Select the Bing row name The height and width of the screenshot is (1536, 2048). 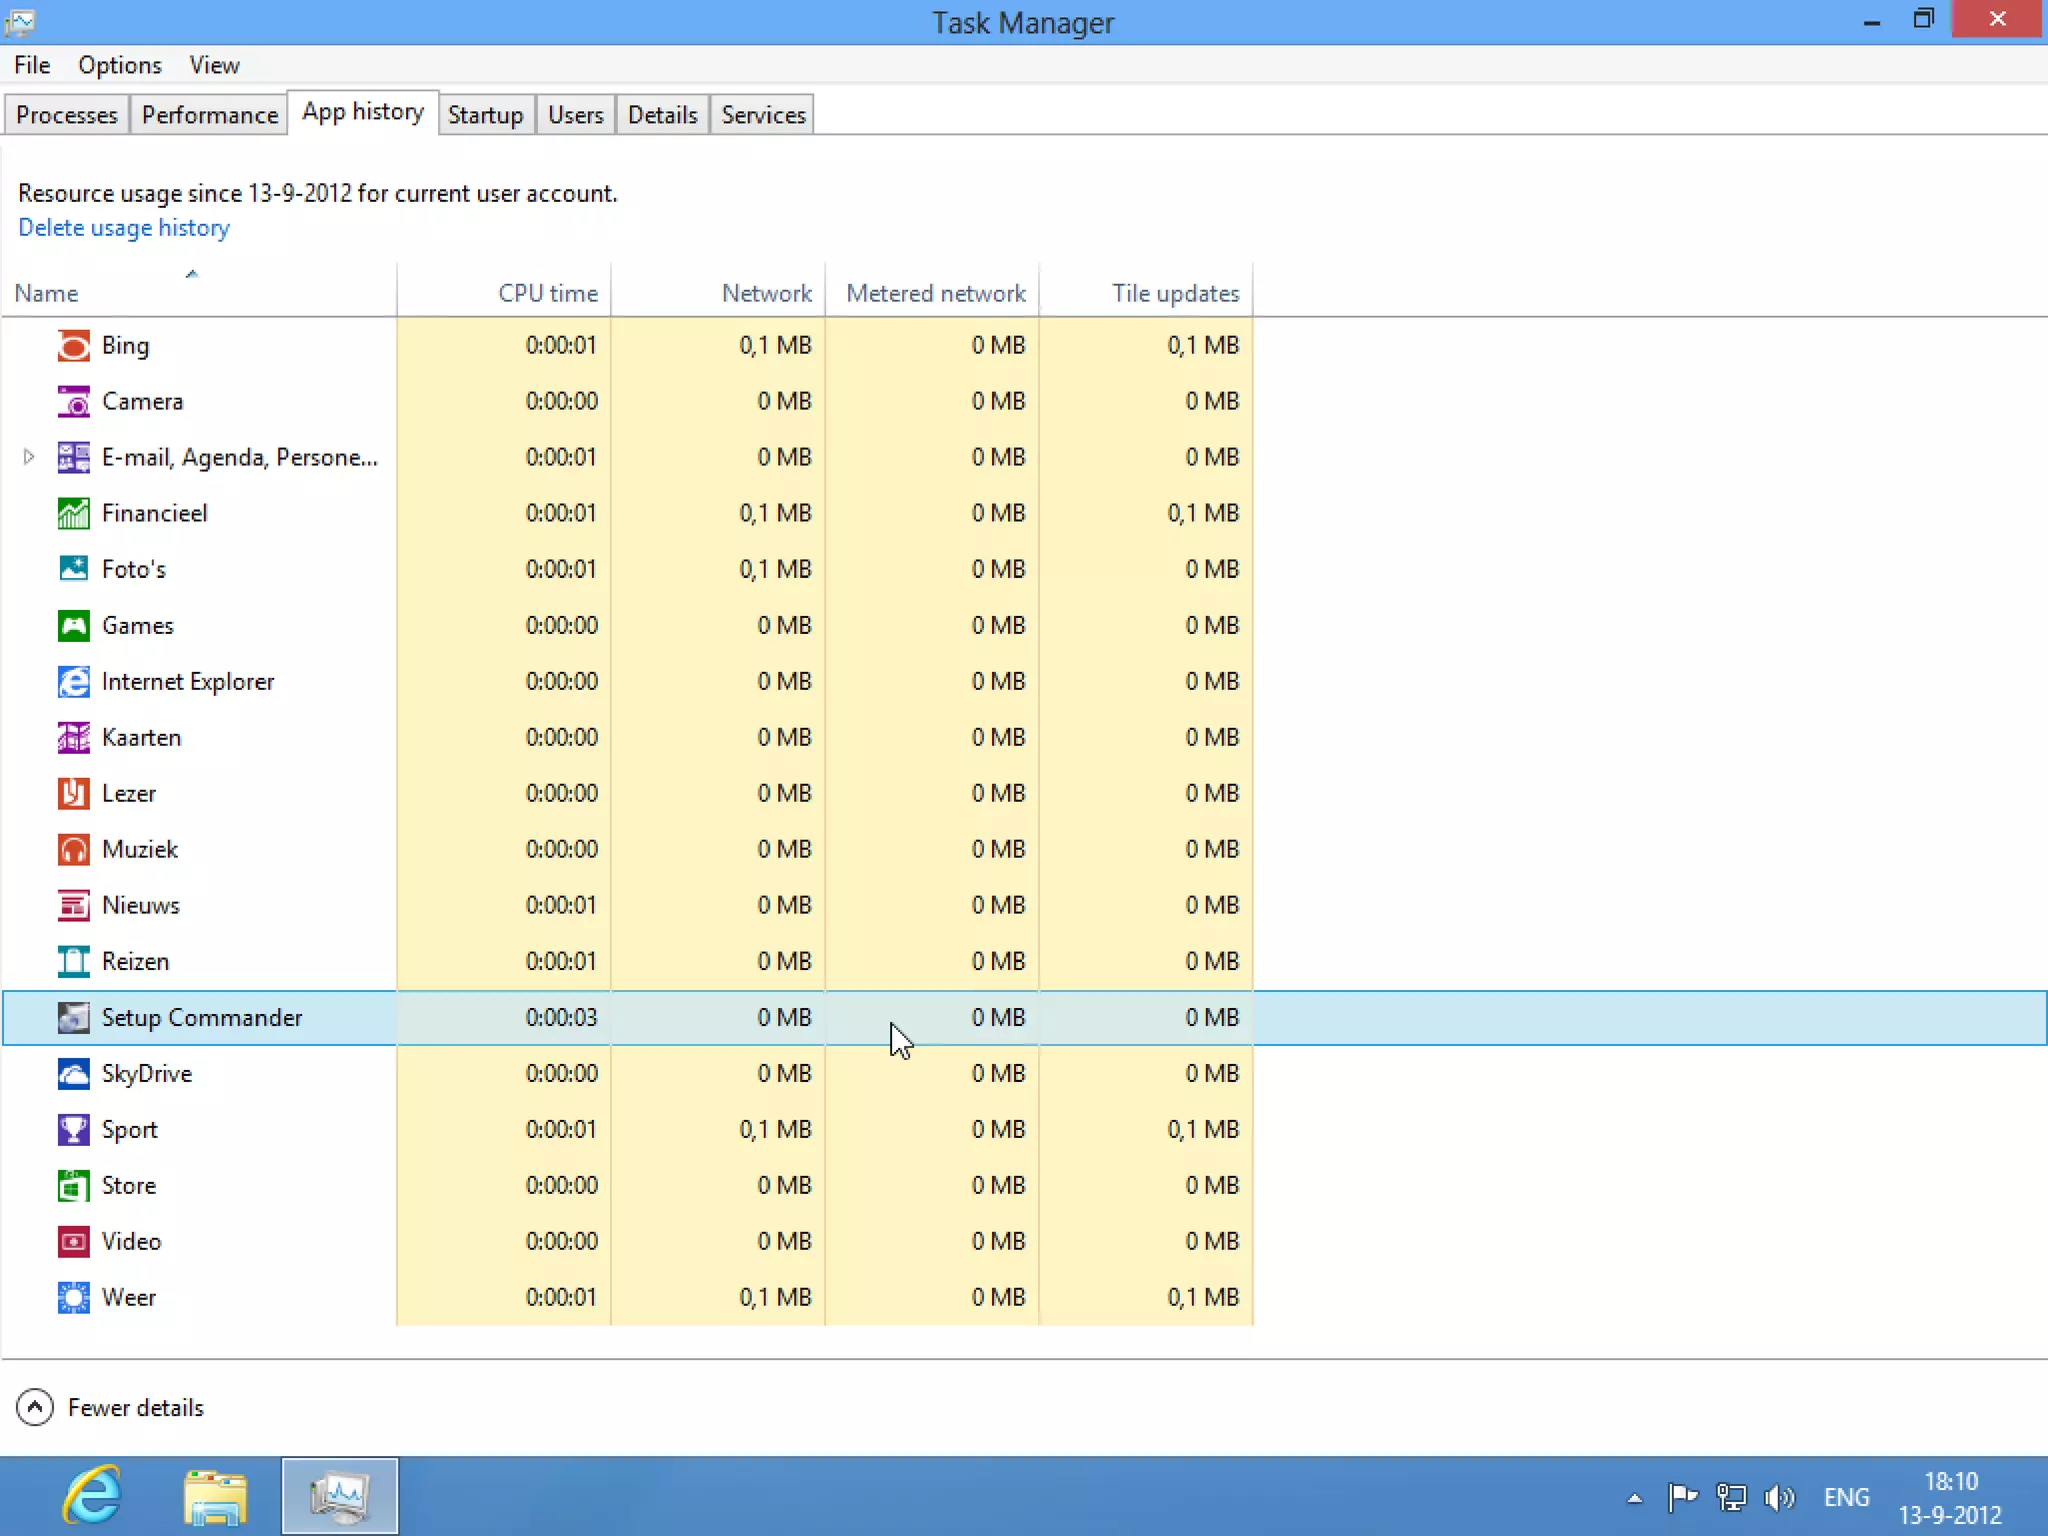coord(125,346)
